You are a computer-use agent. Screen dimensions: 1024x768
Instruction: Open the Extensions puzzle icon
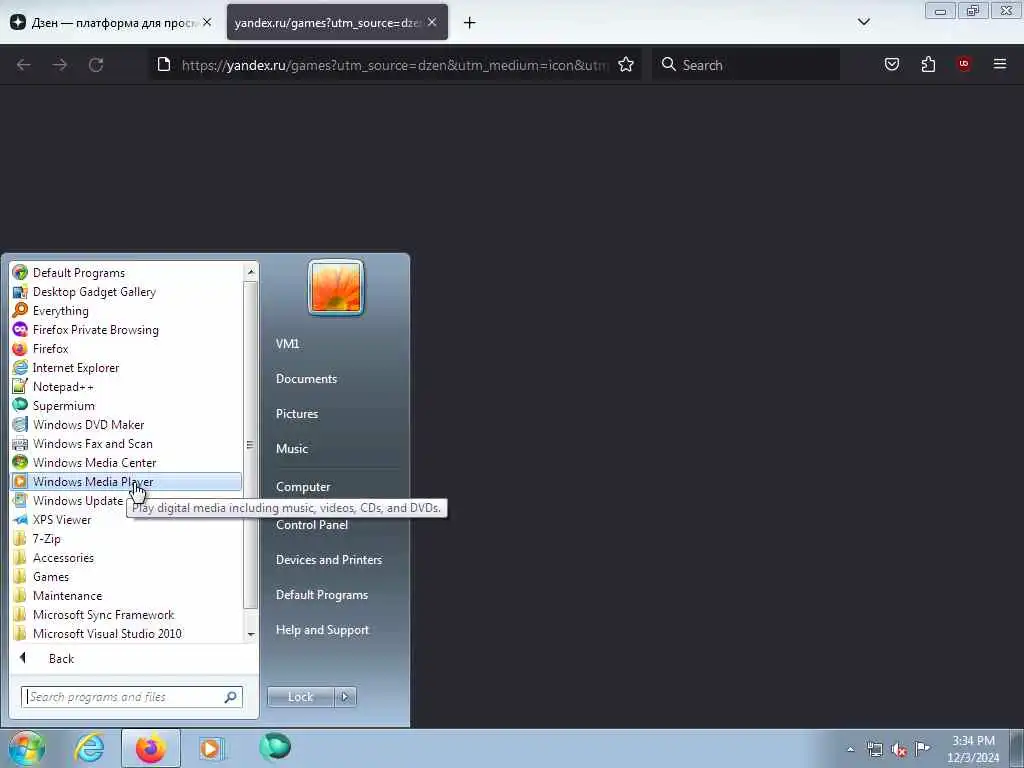pyautogui.click(x=928, y=64)
